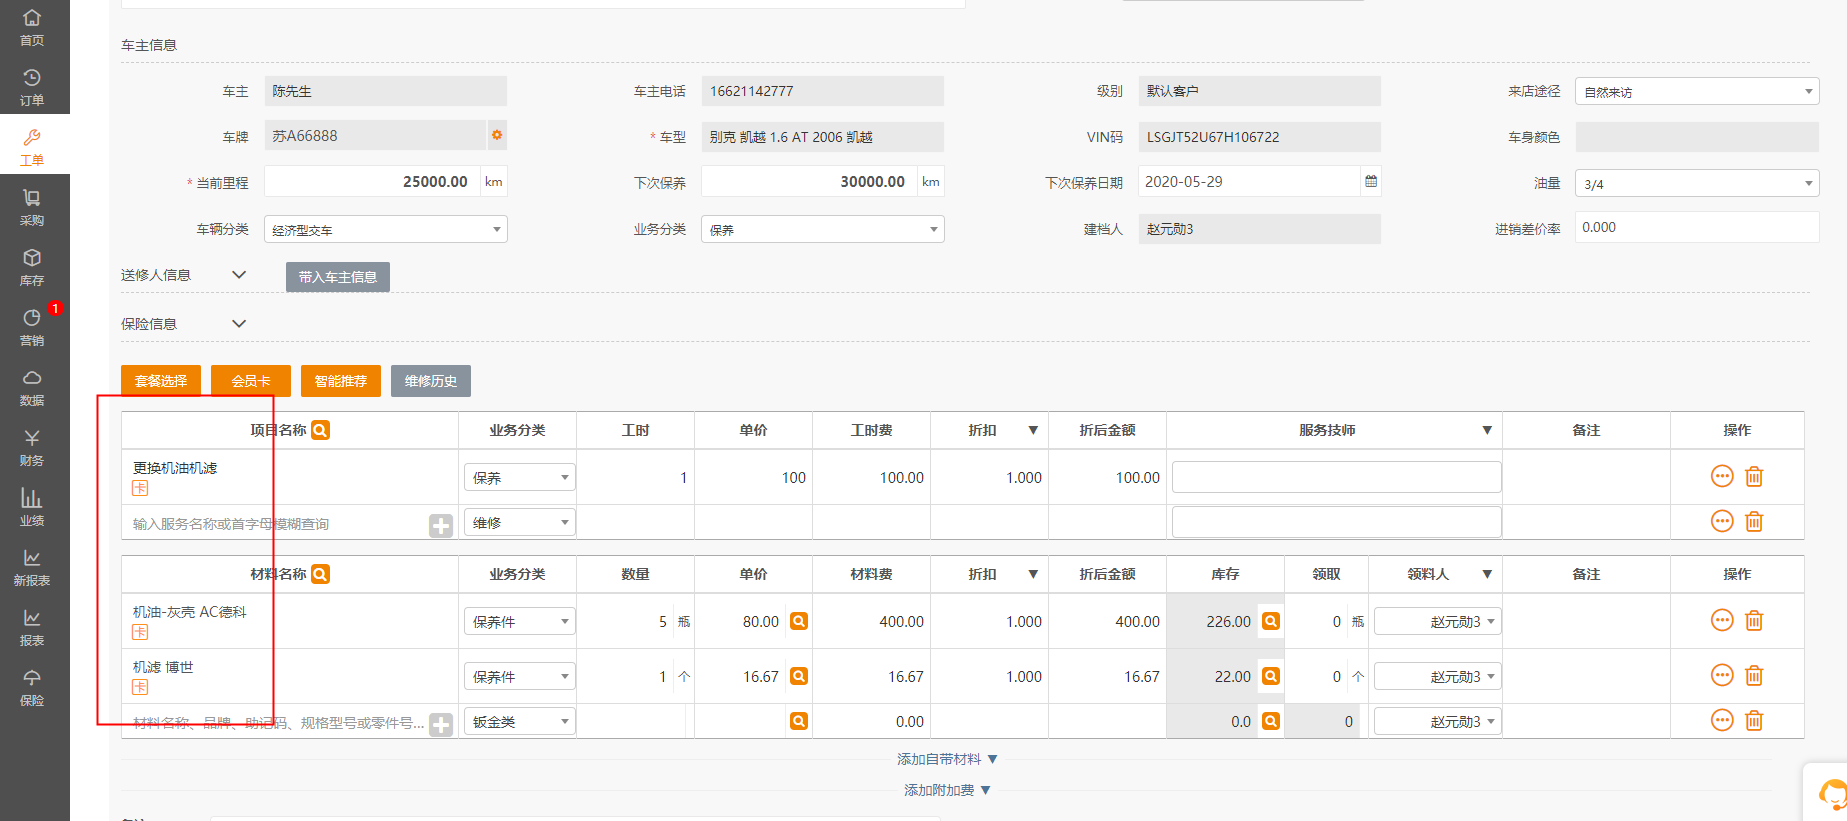Search icon next to 项目名称 header
Screen dimensions: 1847x821
click(320, 430)
